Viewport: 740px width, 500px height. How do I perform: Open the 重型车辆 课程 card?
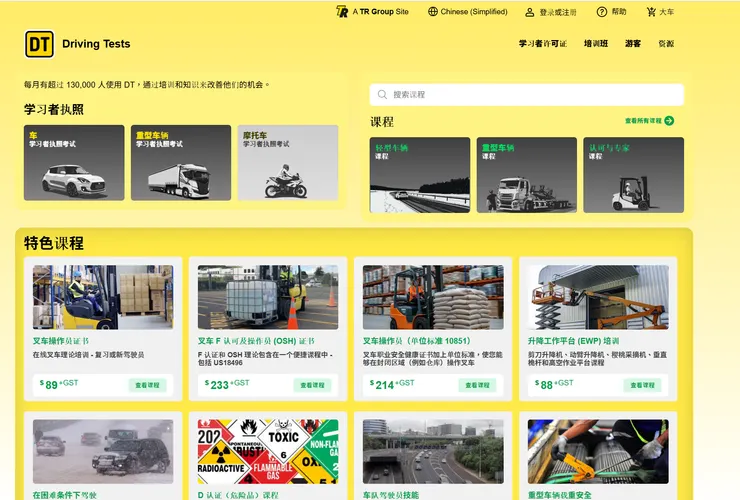point(527,175)
